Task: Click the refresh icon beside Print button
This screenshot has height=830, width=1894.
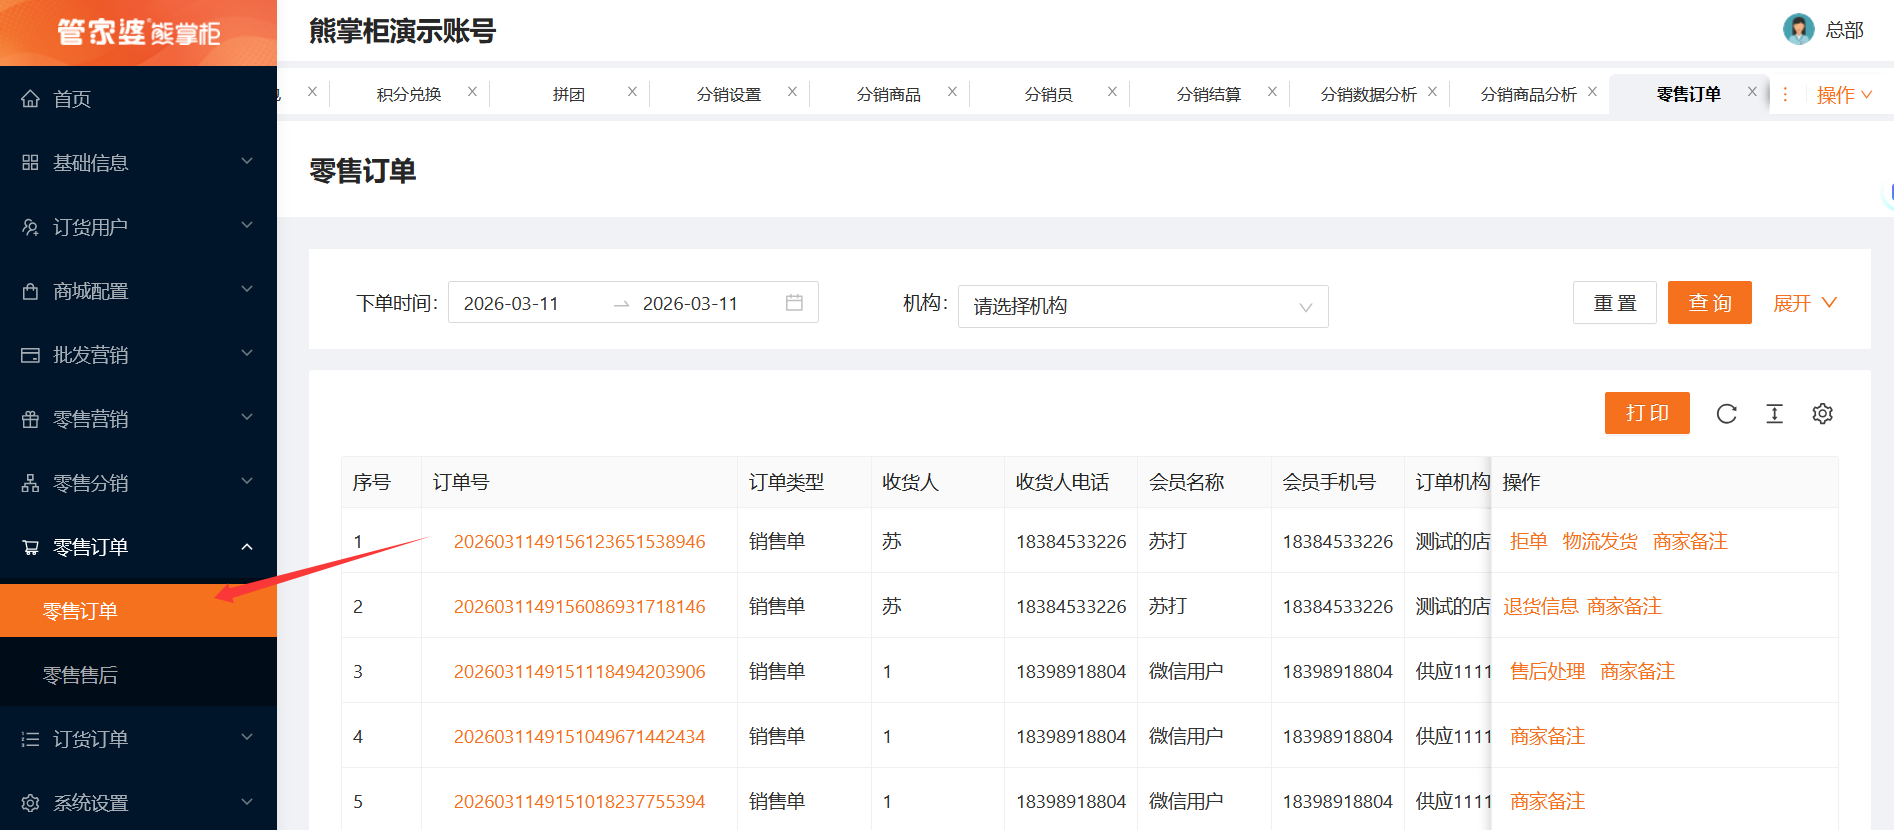Action: [x=1726, y=414]
